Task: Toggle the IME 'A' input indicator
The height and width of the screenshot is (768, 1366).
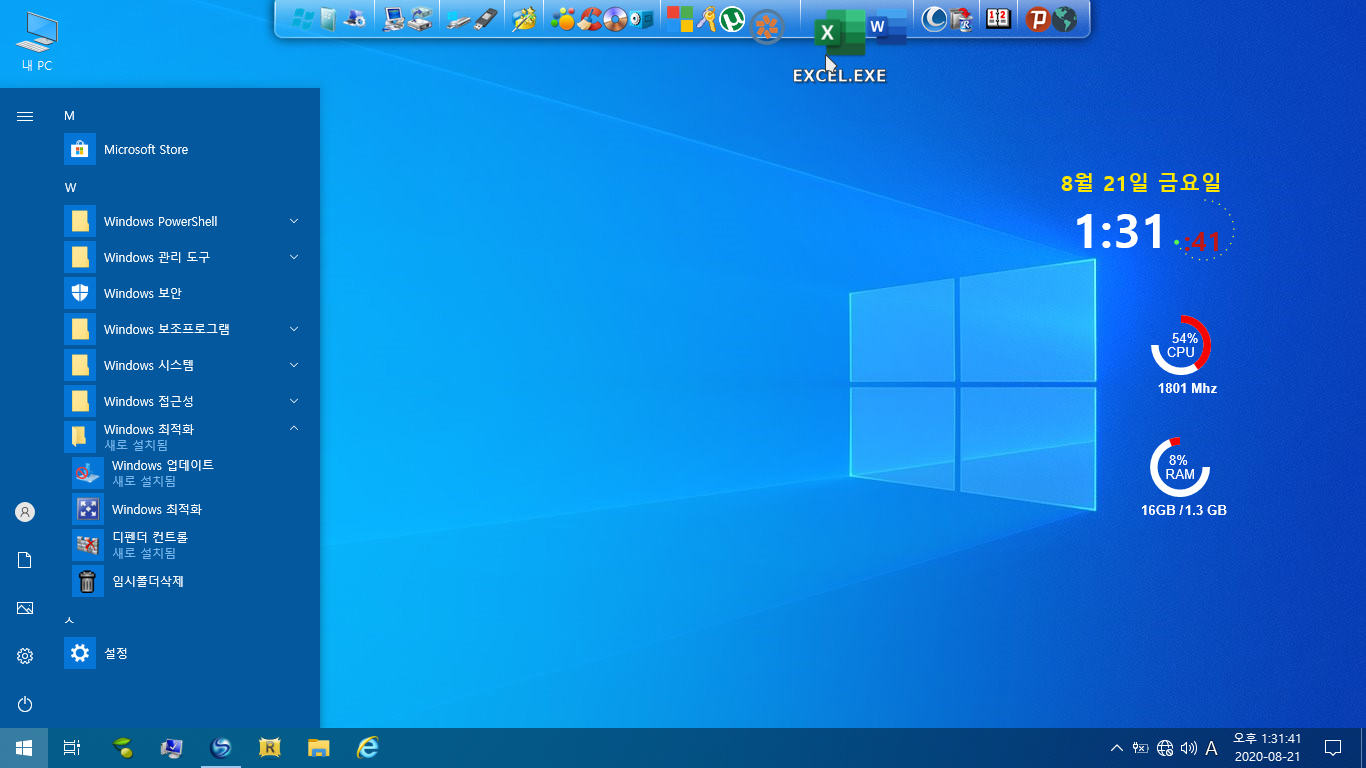Action: 1212,748
